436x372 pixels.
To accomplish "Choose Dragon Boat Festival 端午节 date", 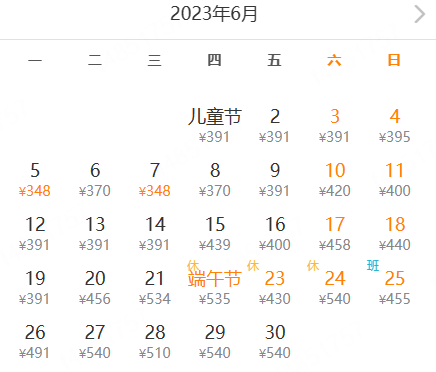I will [215, 288].
